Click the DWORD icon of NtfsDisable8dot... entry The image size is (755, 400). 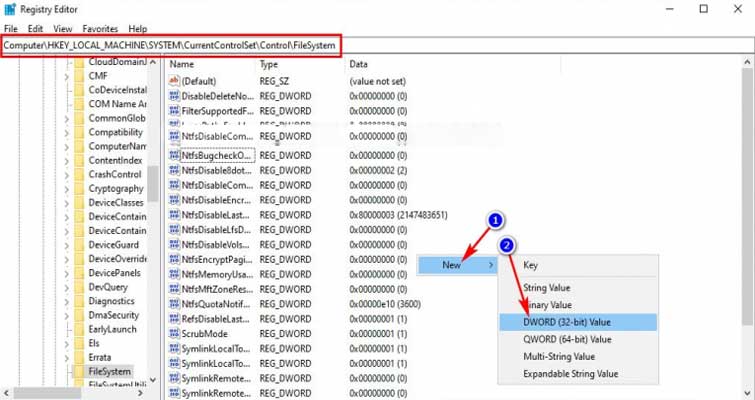coord(174,170)
